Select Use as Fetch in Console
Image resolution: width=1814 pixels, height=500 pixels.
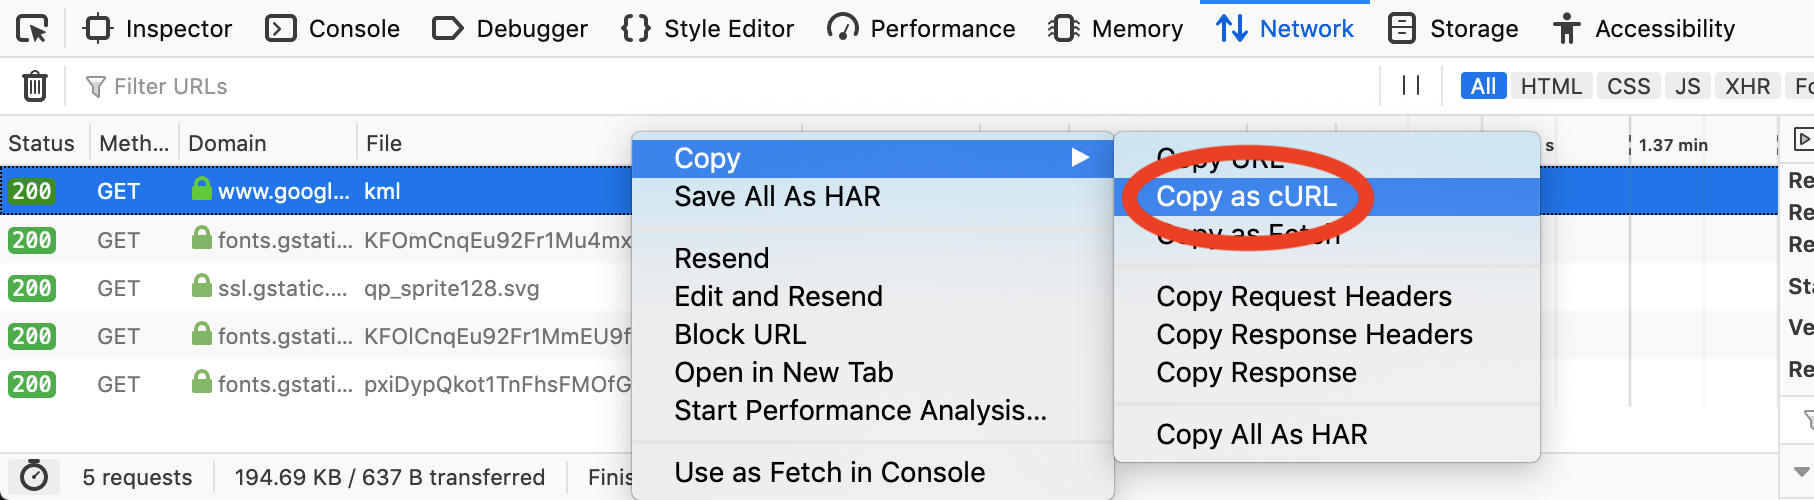coord(829,472)
